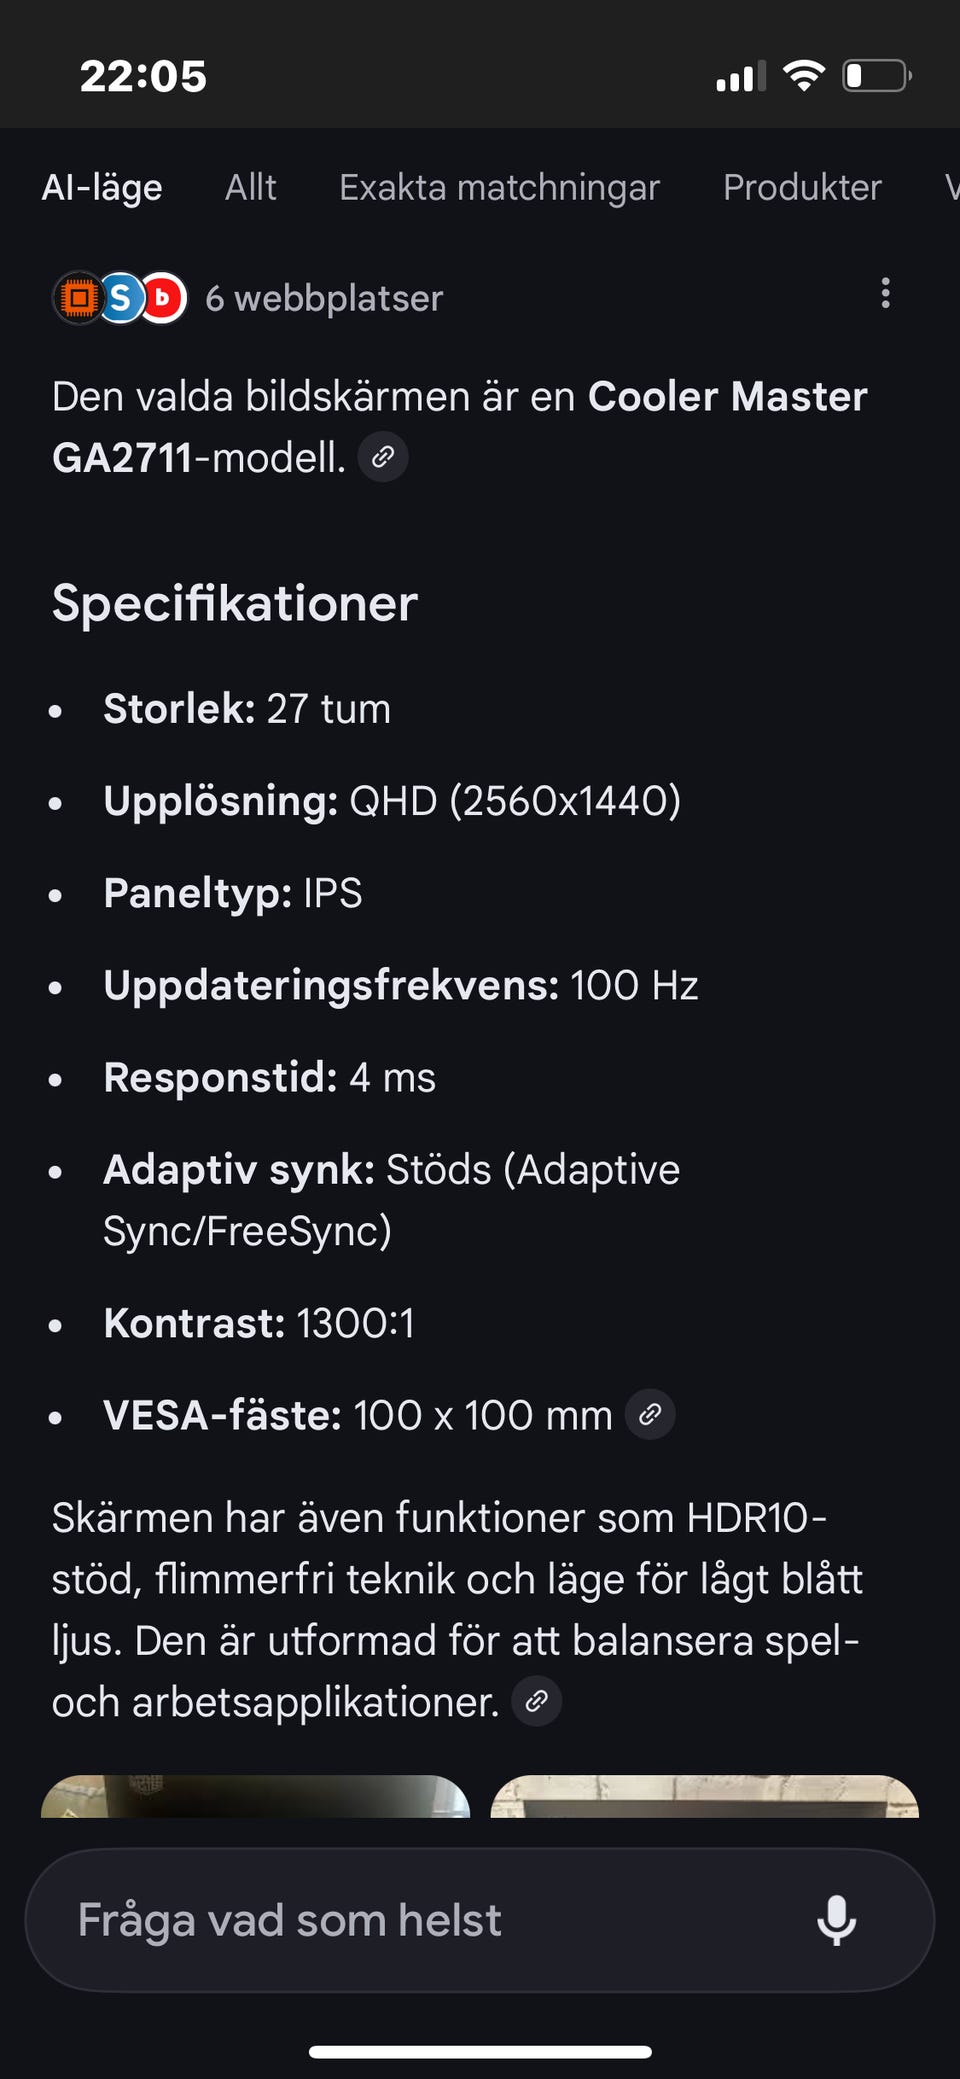
Task: Open the Produkter tab
Action: (802, 187)
